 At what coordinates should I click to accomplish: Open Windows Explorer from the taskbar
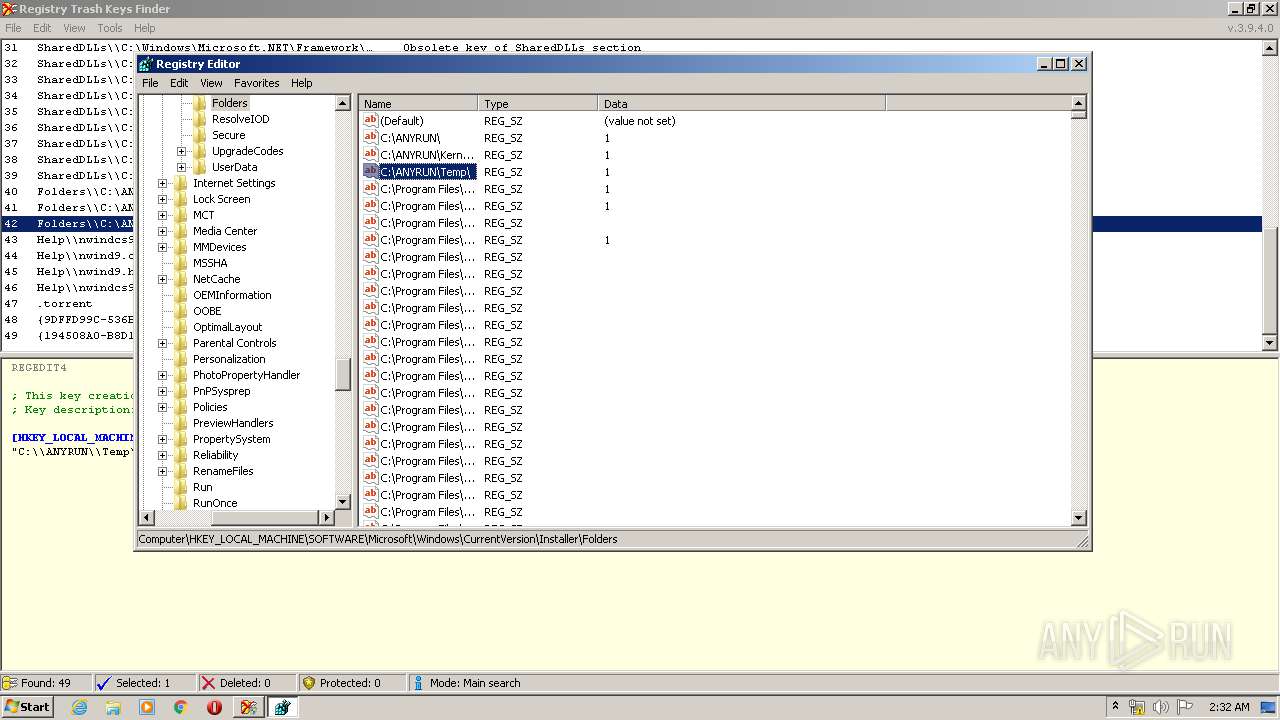(113, 707)
